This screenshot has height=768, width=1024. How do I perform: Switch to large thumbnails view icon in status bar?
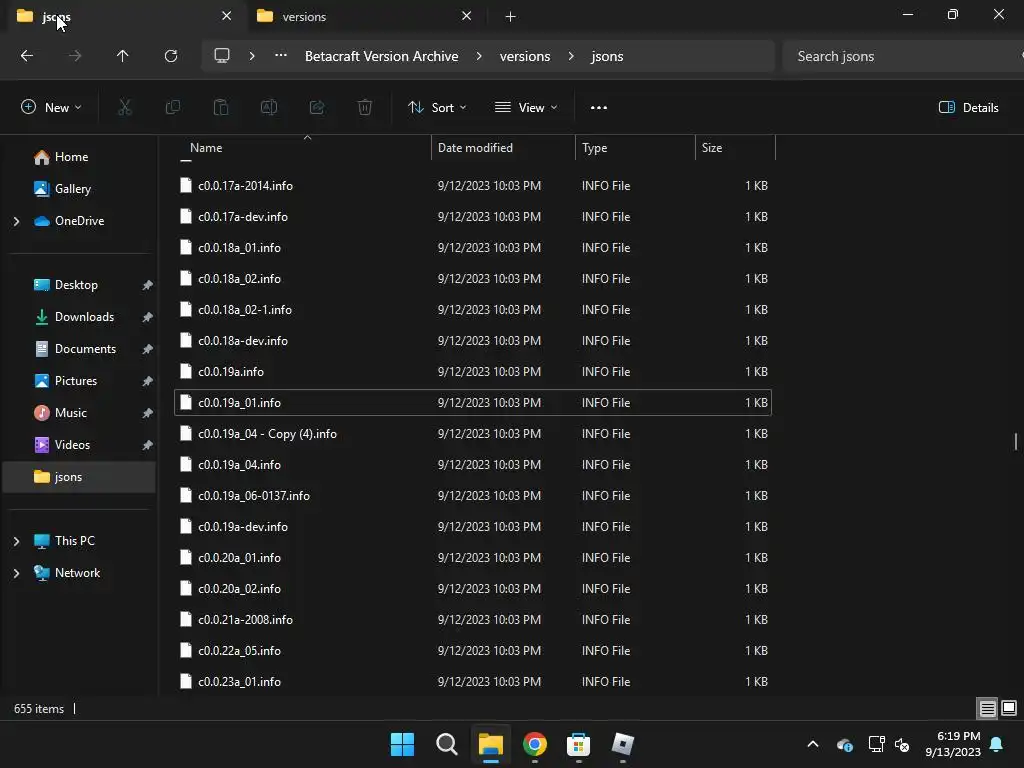(1009, 708)
